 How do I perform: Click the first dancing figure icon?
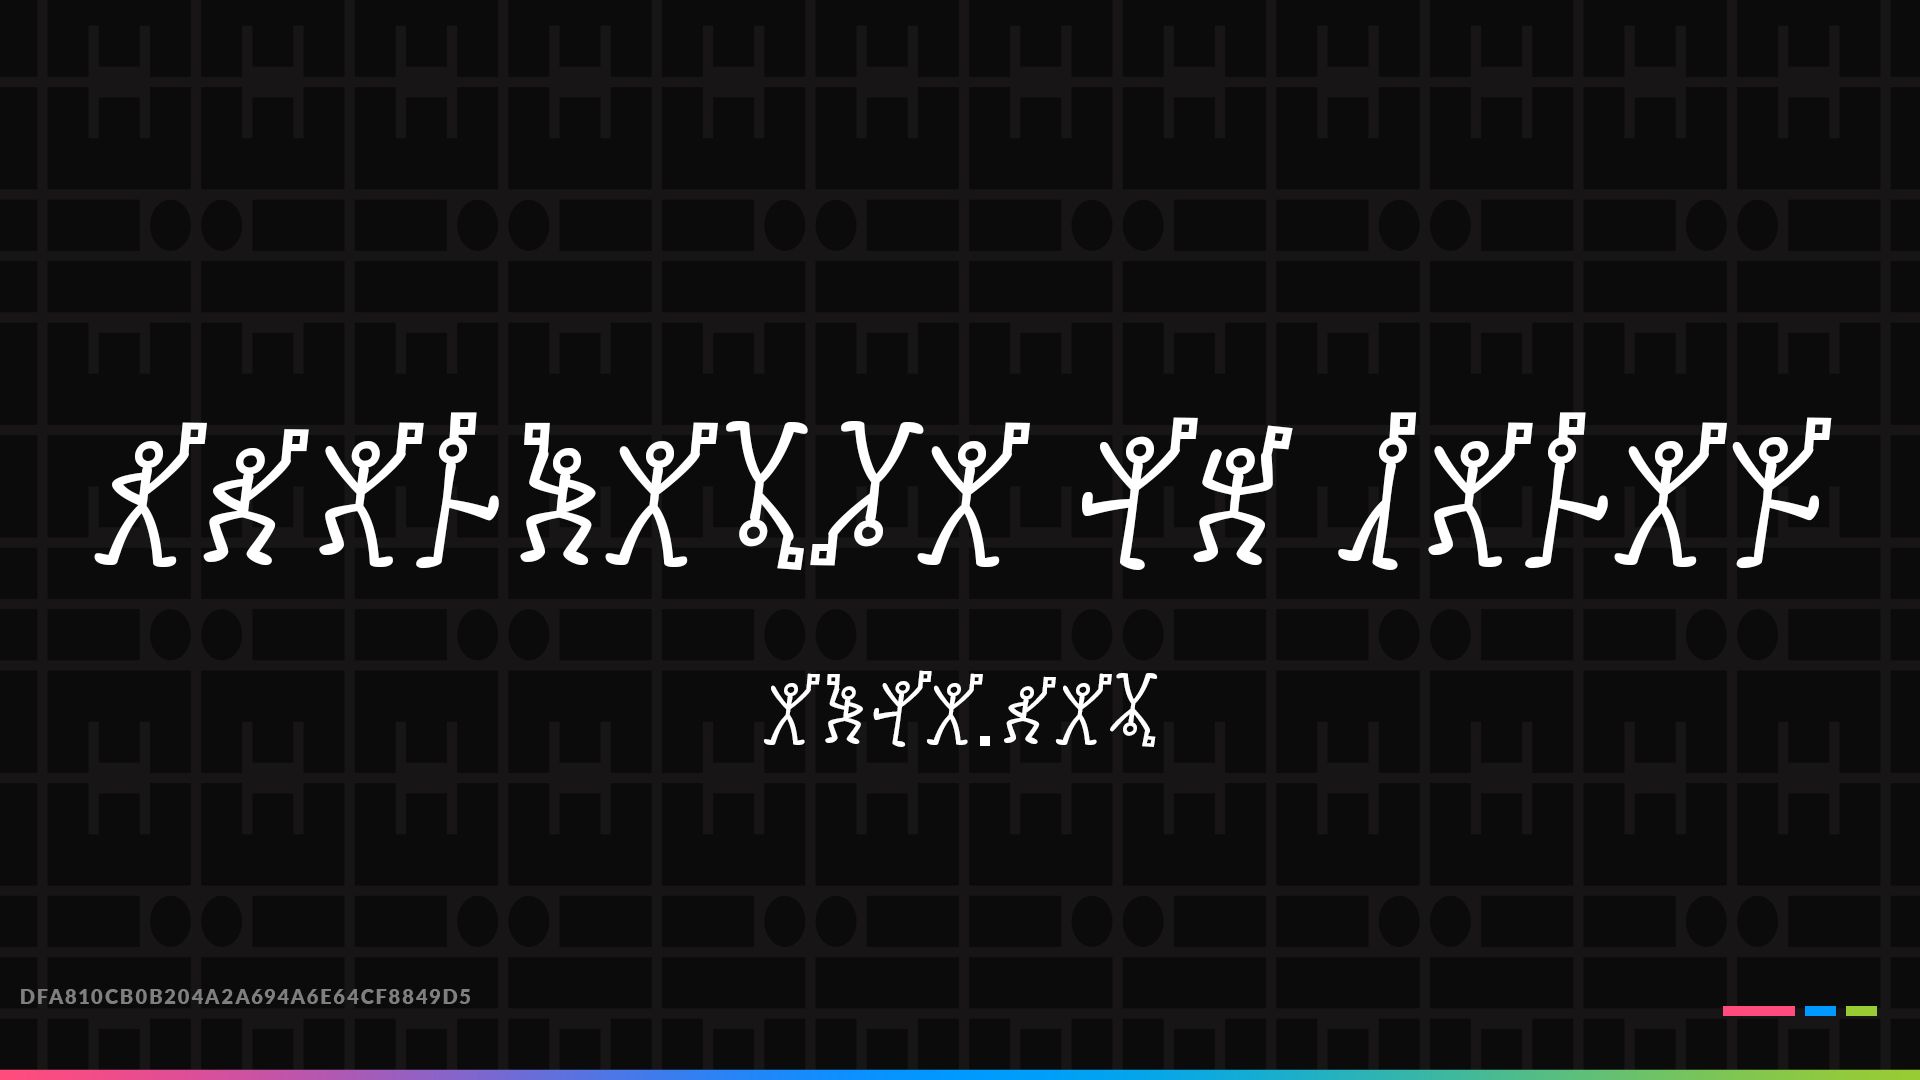149,495
